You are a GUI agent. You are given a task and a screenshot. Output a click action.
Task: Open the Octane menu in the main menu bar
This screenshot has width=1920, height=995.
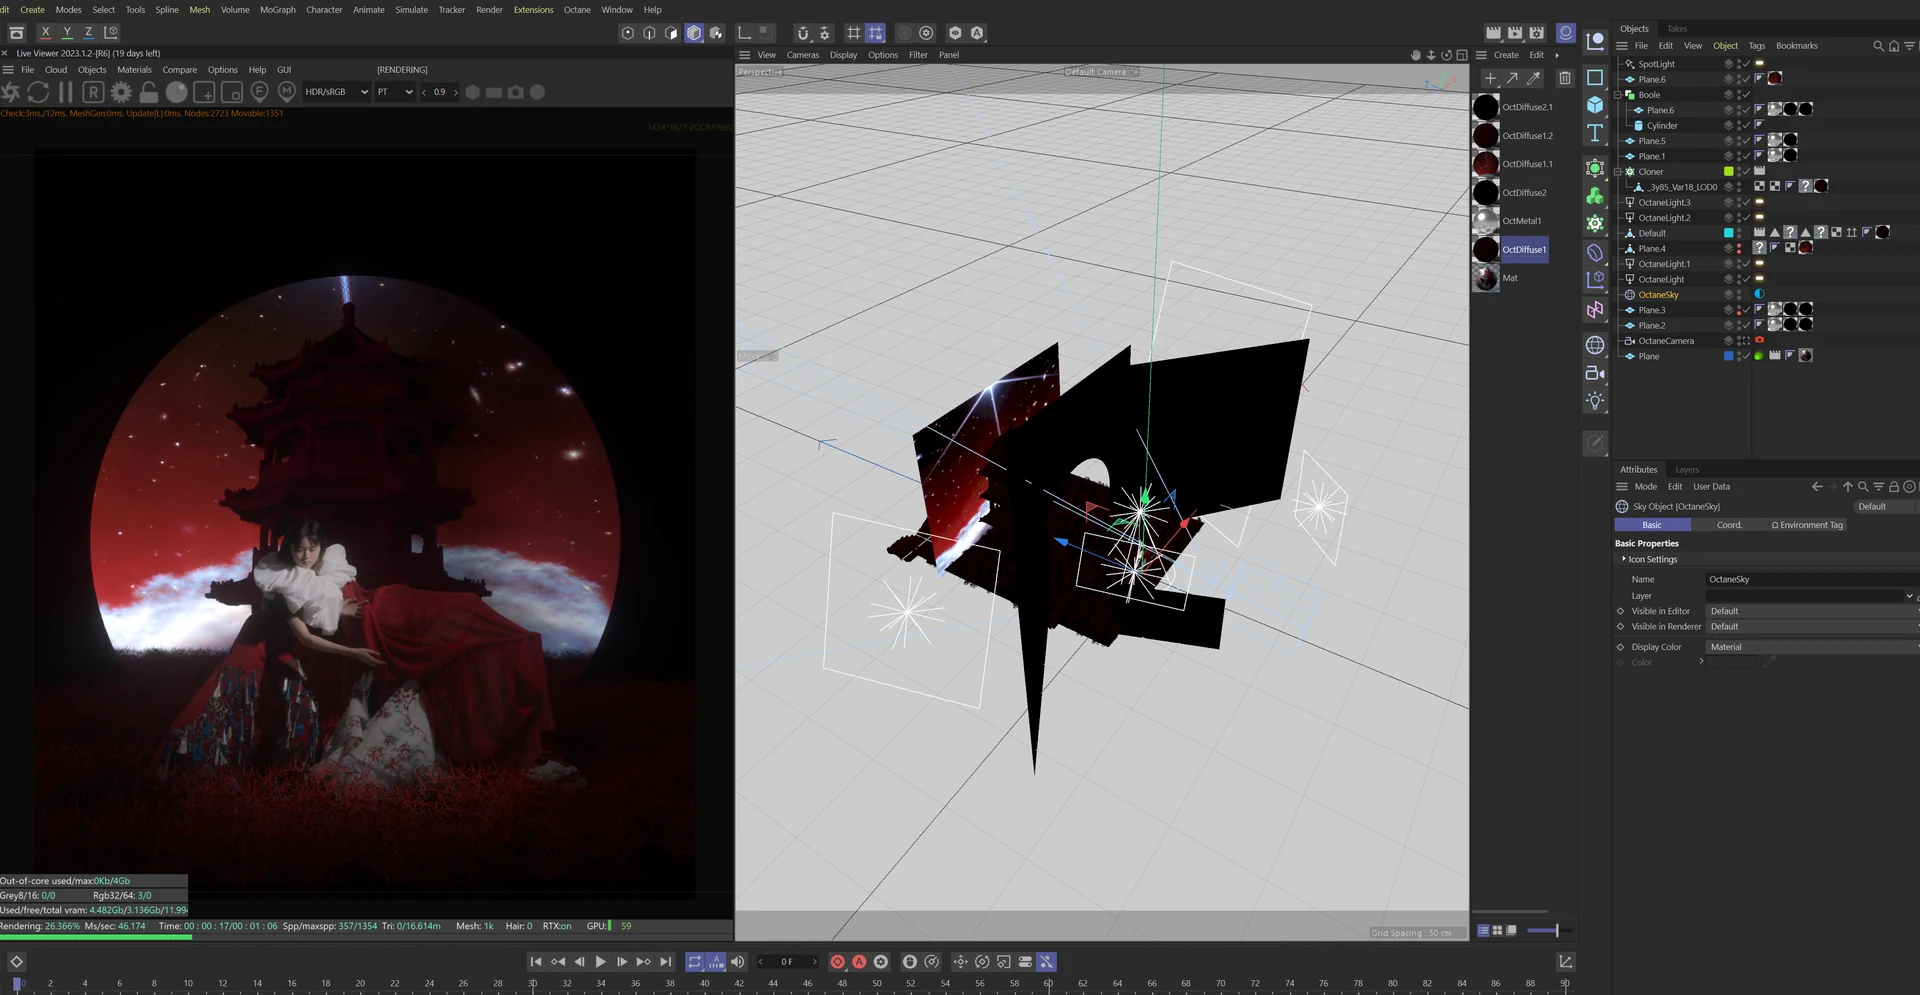click(x=577, y=10)
